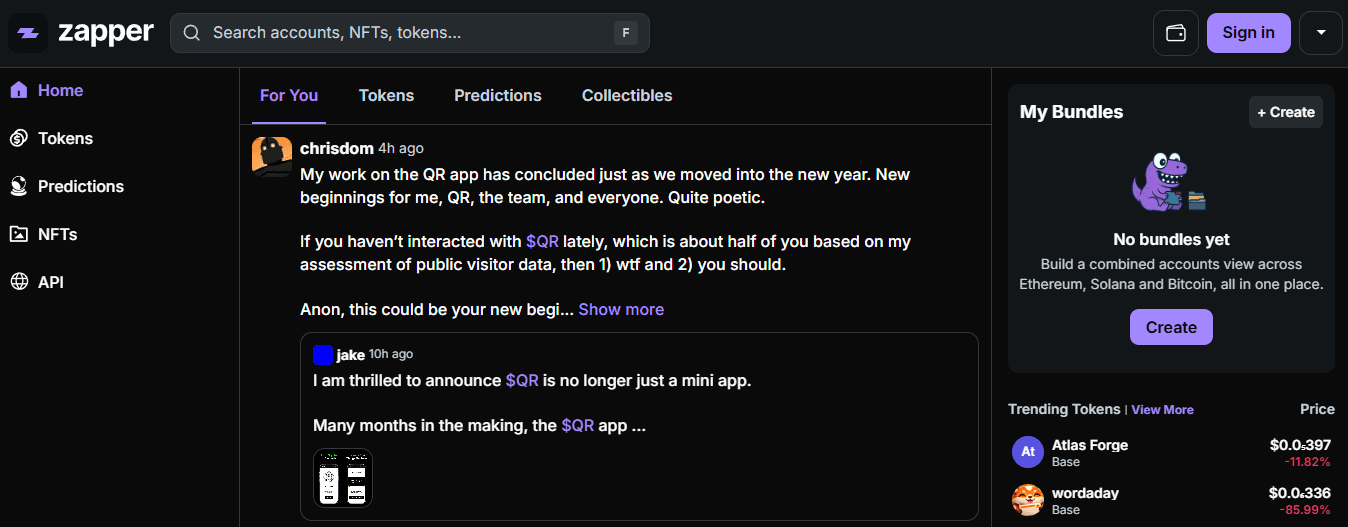Open View More trending tokens link
The height and width of the screenshot is (527, 1348).
[x=1162, y=409]
